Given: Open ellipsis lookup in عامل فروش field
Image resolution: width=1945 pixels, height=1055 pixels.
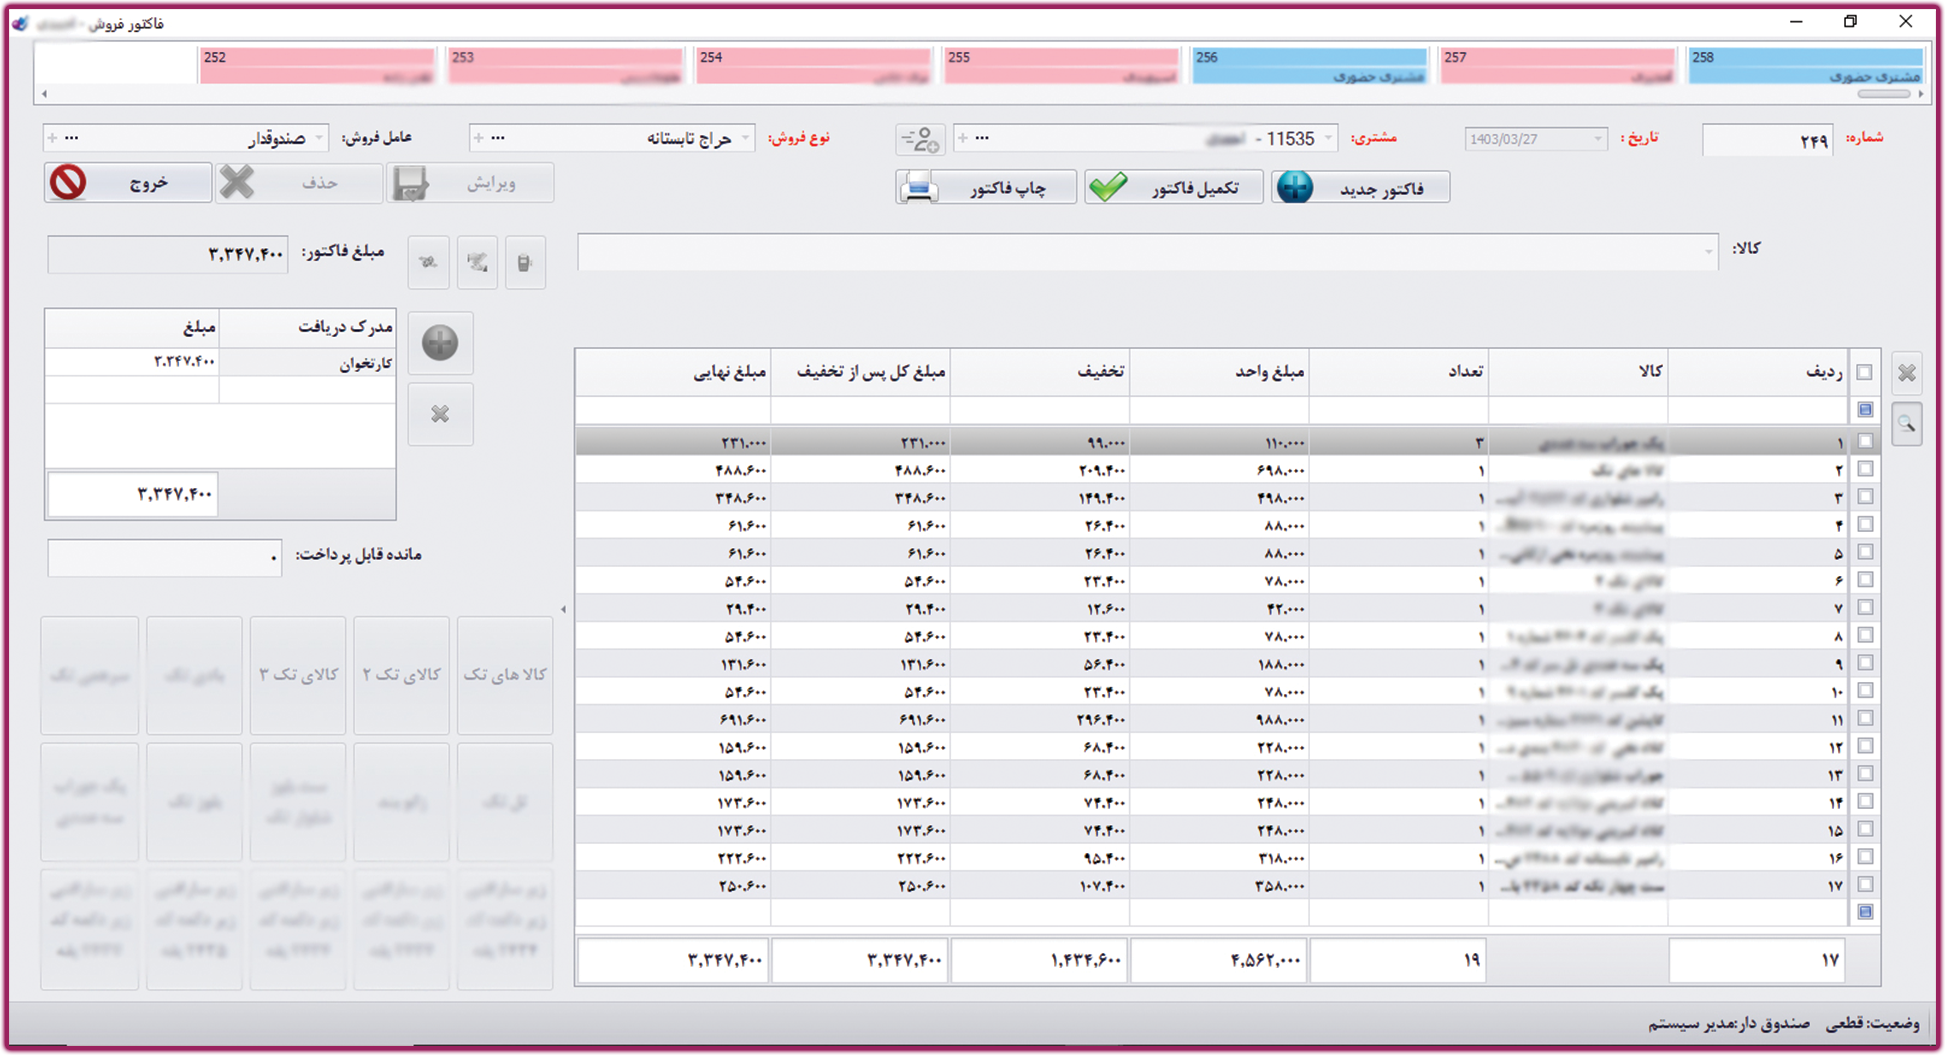Looking at the screenshot, I should pyautogui.click(x=71, y=138).
